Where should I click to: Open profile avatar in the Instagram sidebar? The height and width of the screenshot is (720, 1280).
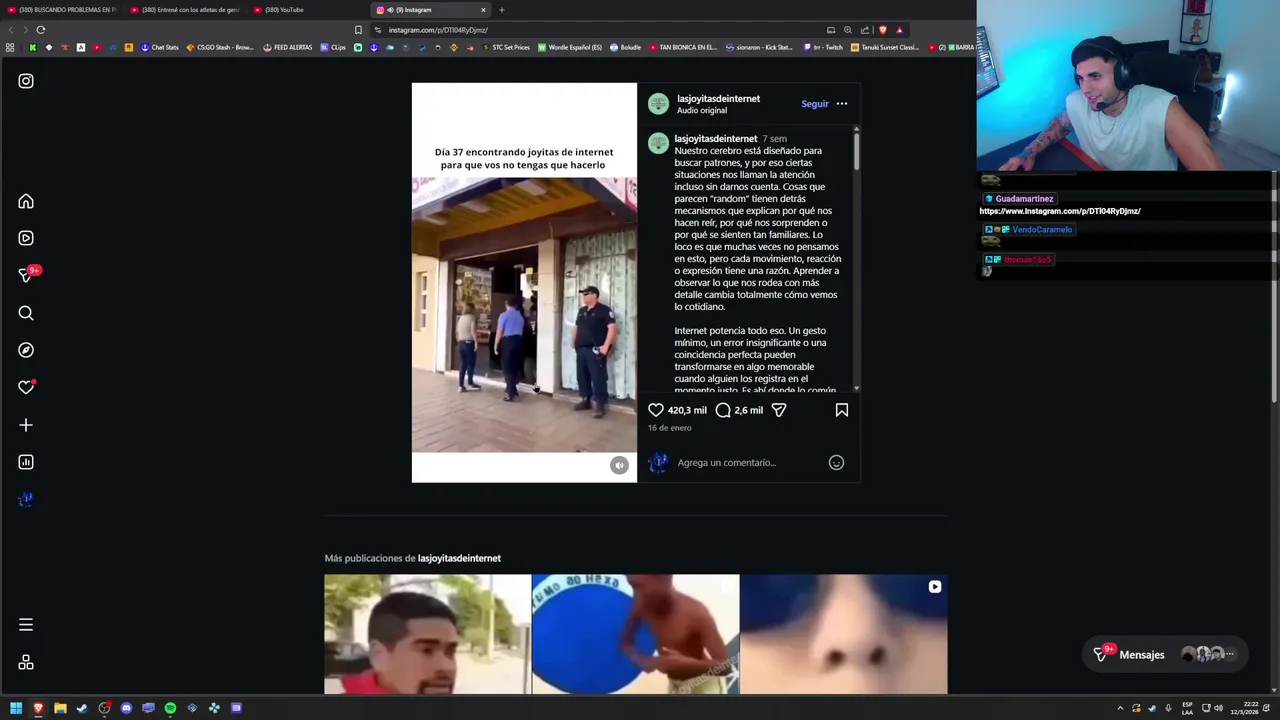pos(26,499)
